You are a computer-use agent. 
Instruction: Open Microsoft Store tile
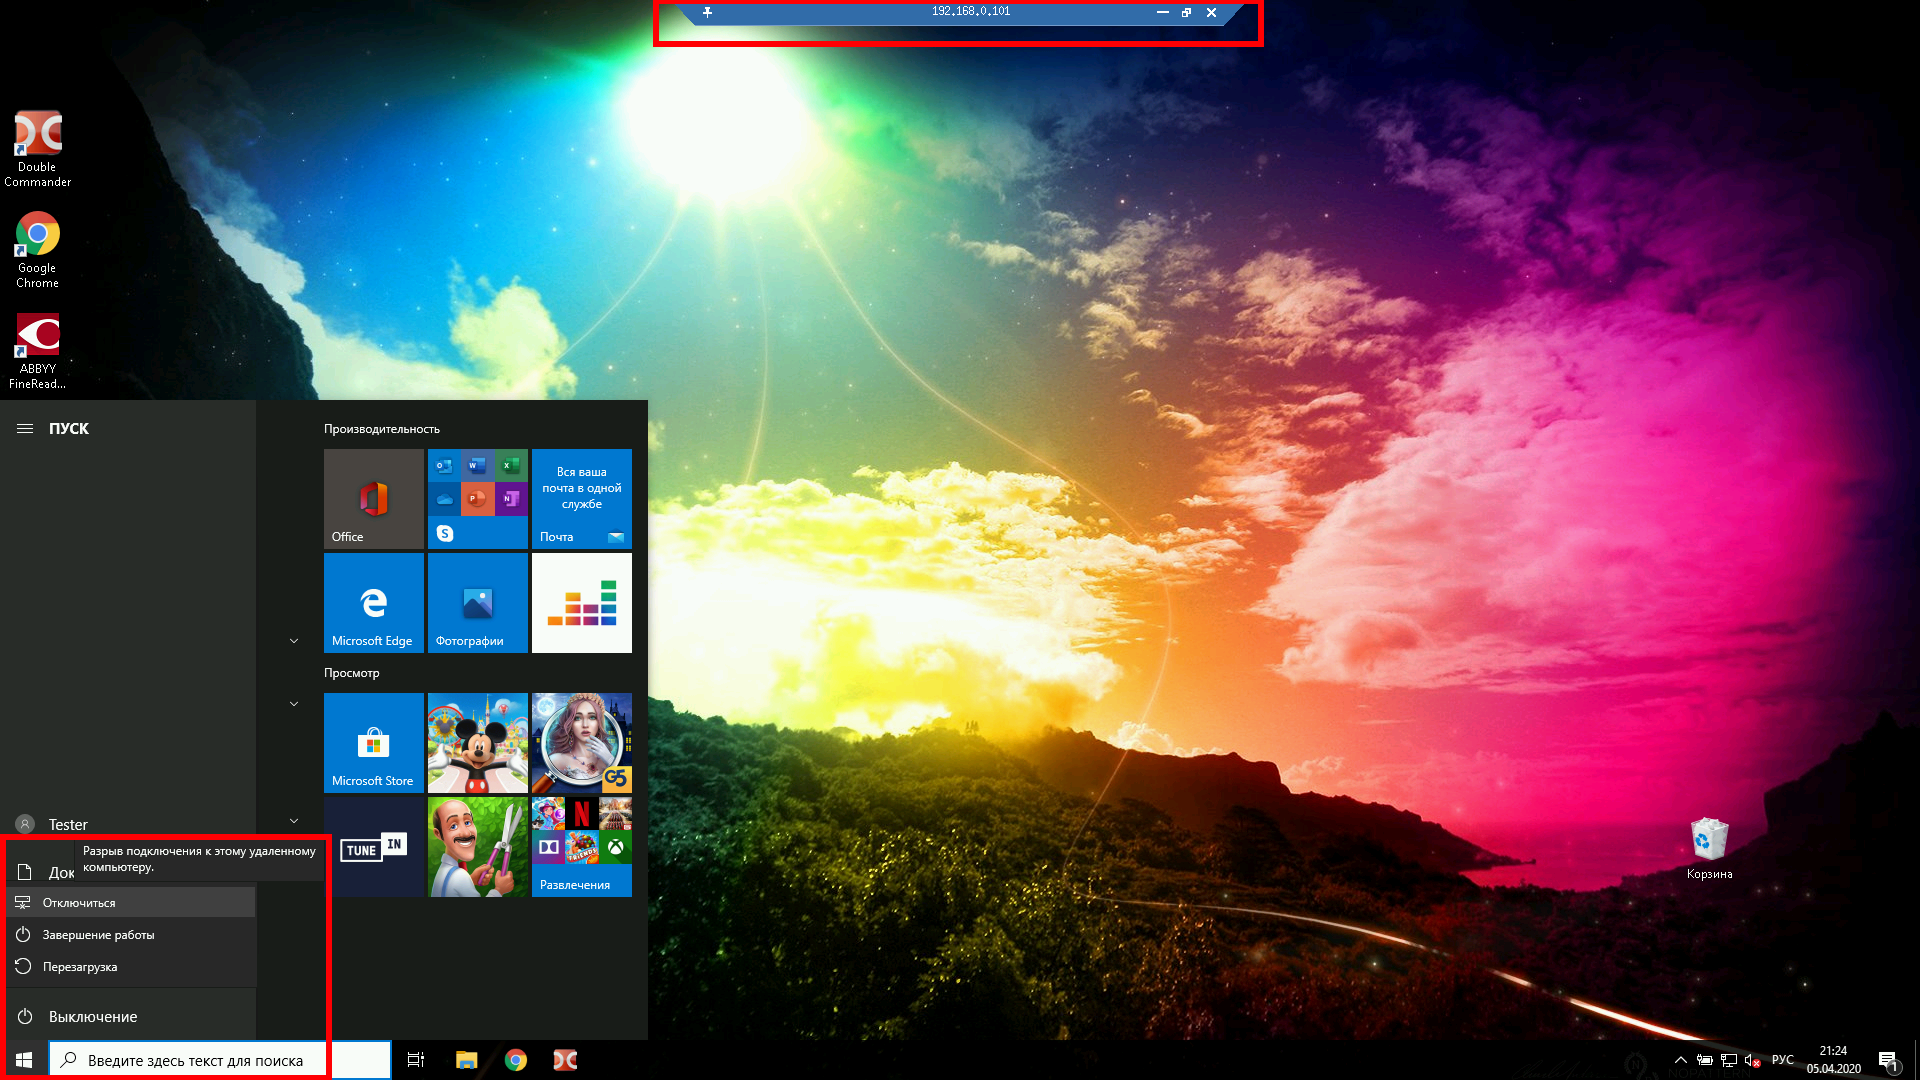pos(373,742)
